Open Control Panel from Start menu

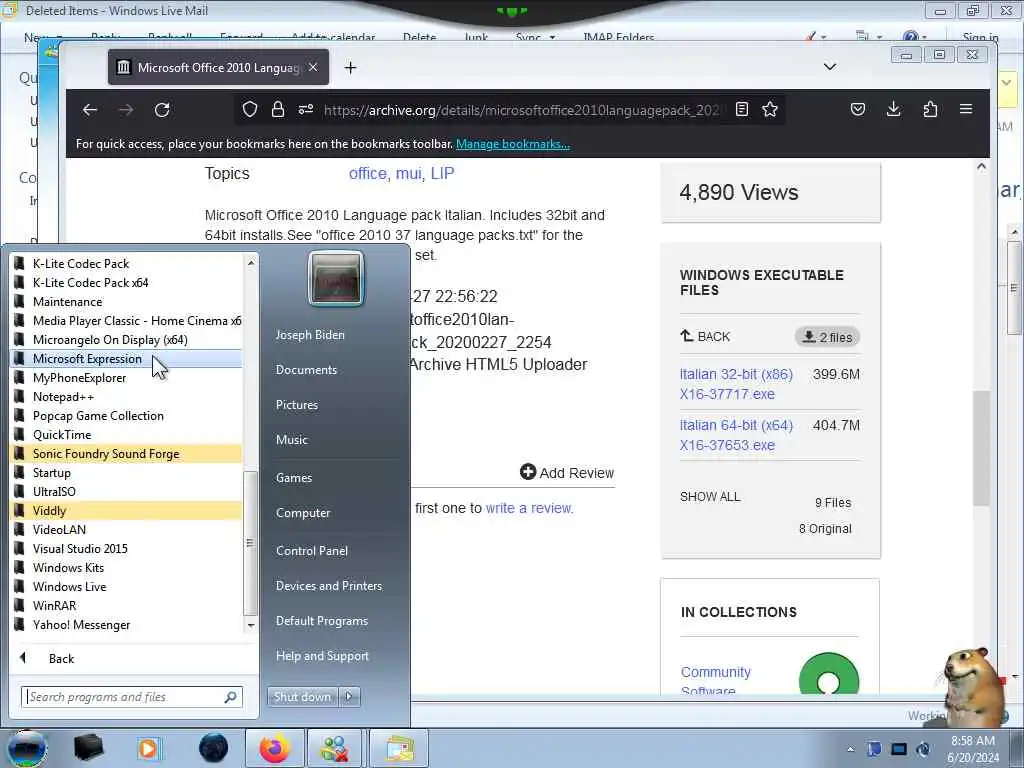[312, 551]
